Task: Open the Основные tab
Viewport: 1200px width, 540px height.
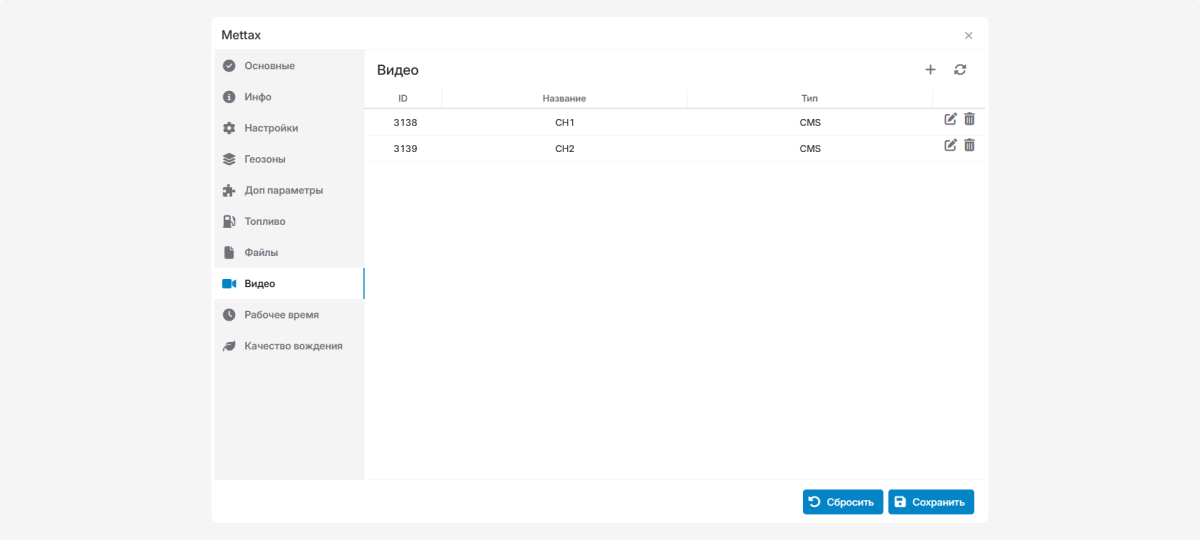Action: (269, 66)
